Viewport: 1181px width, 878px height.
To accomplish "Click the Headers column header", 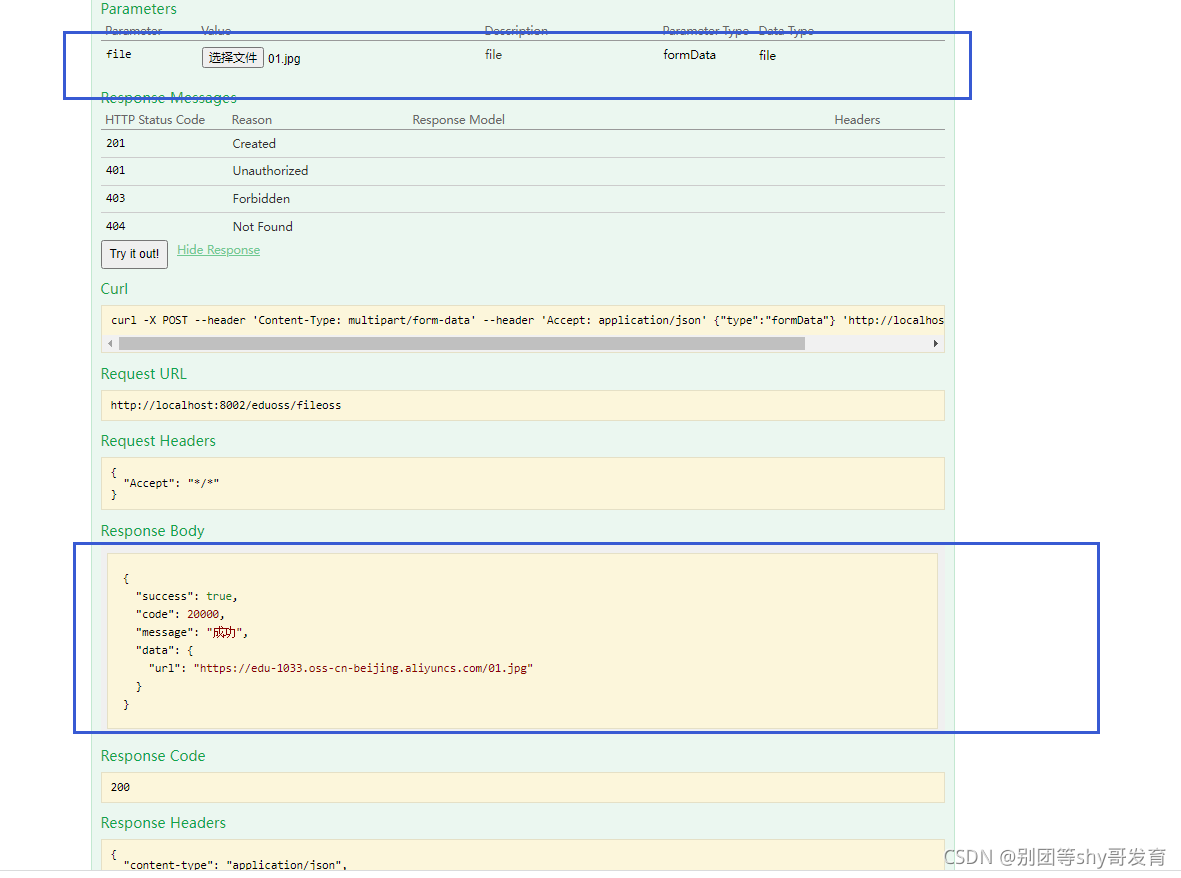I will click(x=857, y=120).
